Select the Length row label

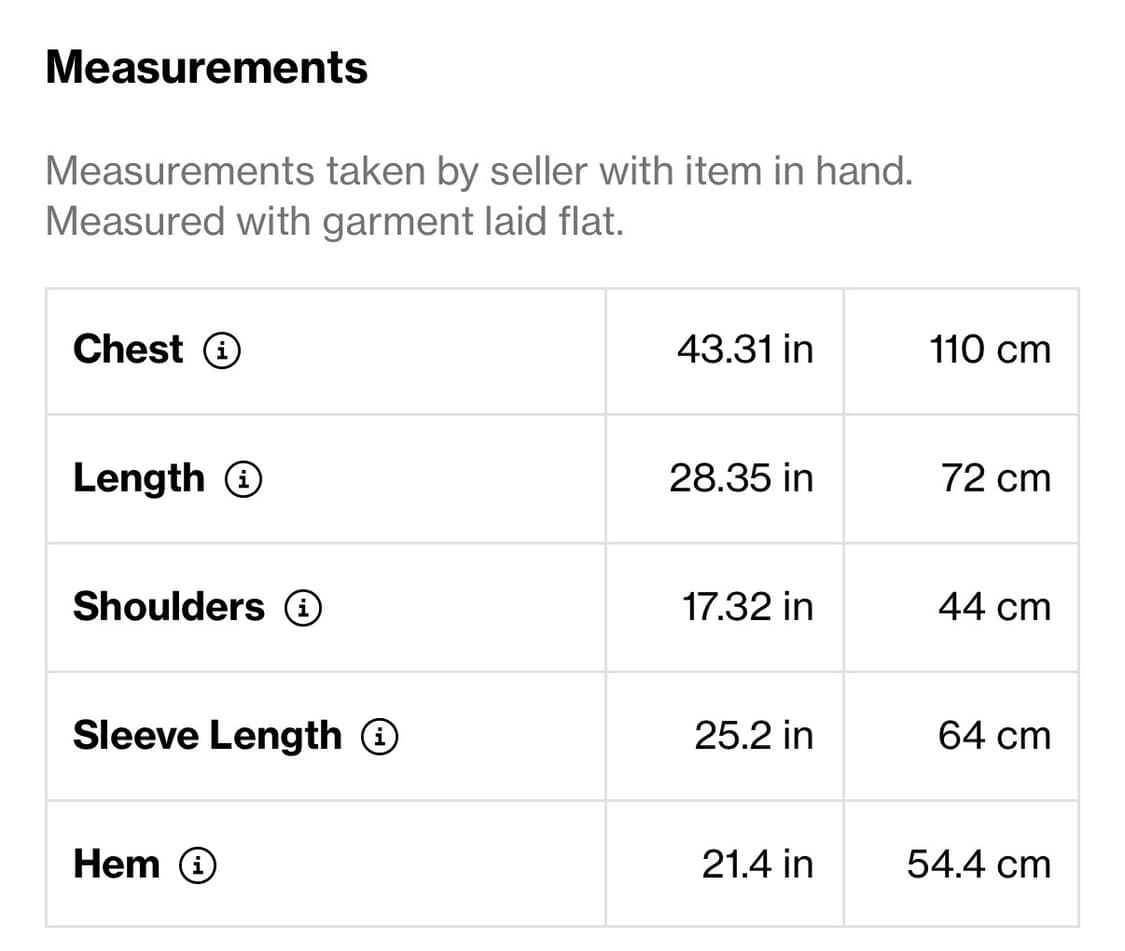point(138,479)
